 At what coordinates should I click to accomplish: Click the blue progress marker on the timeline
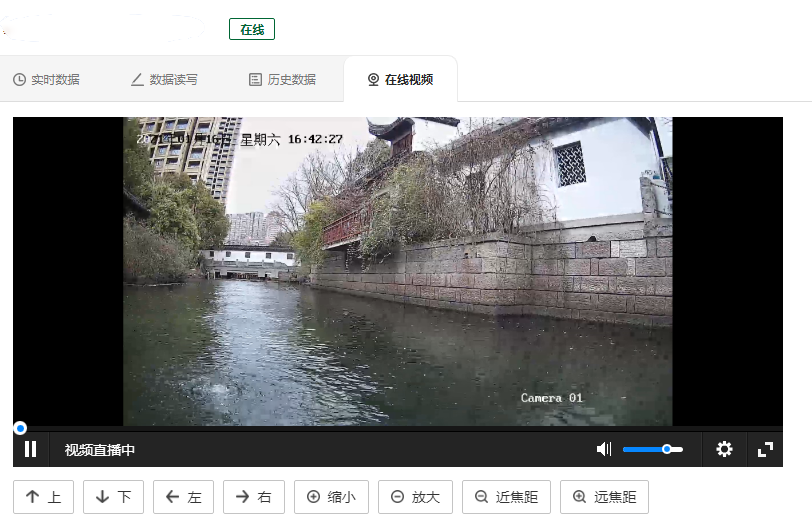(20, 428)
